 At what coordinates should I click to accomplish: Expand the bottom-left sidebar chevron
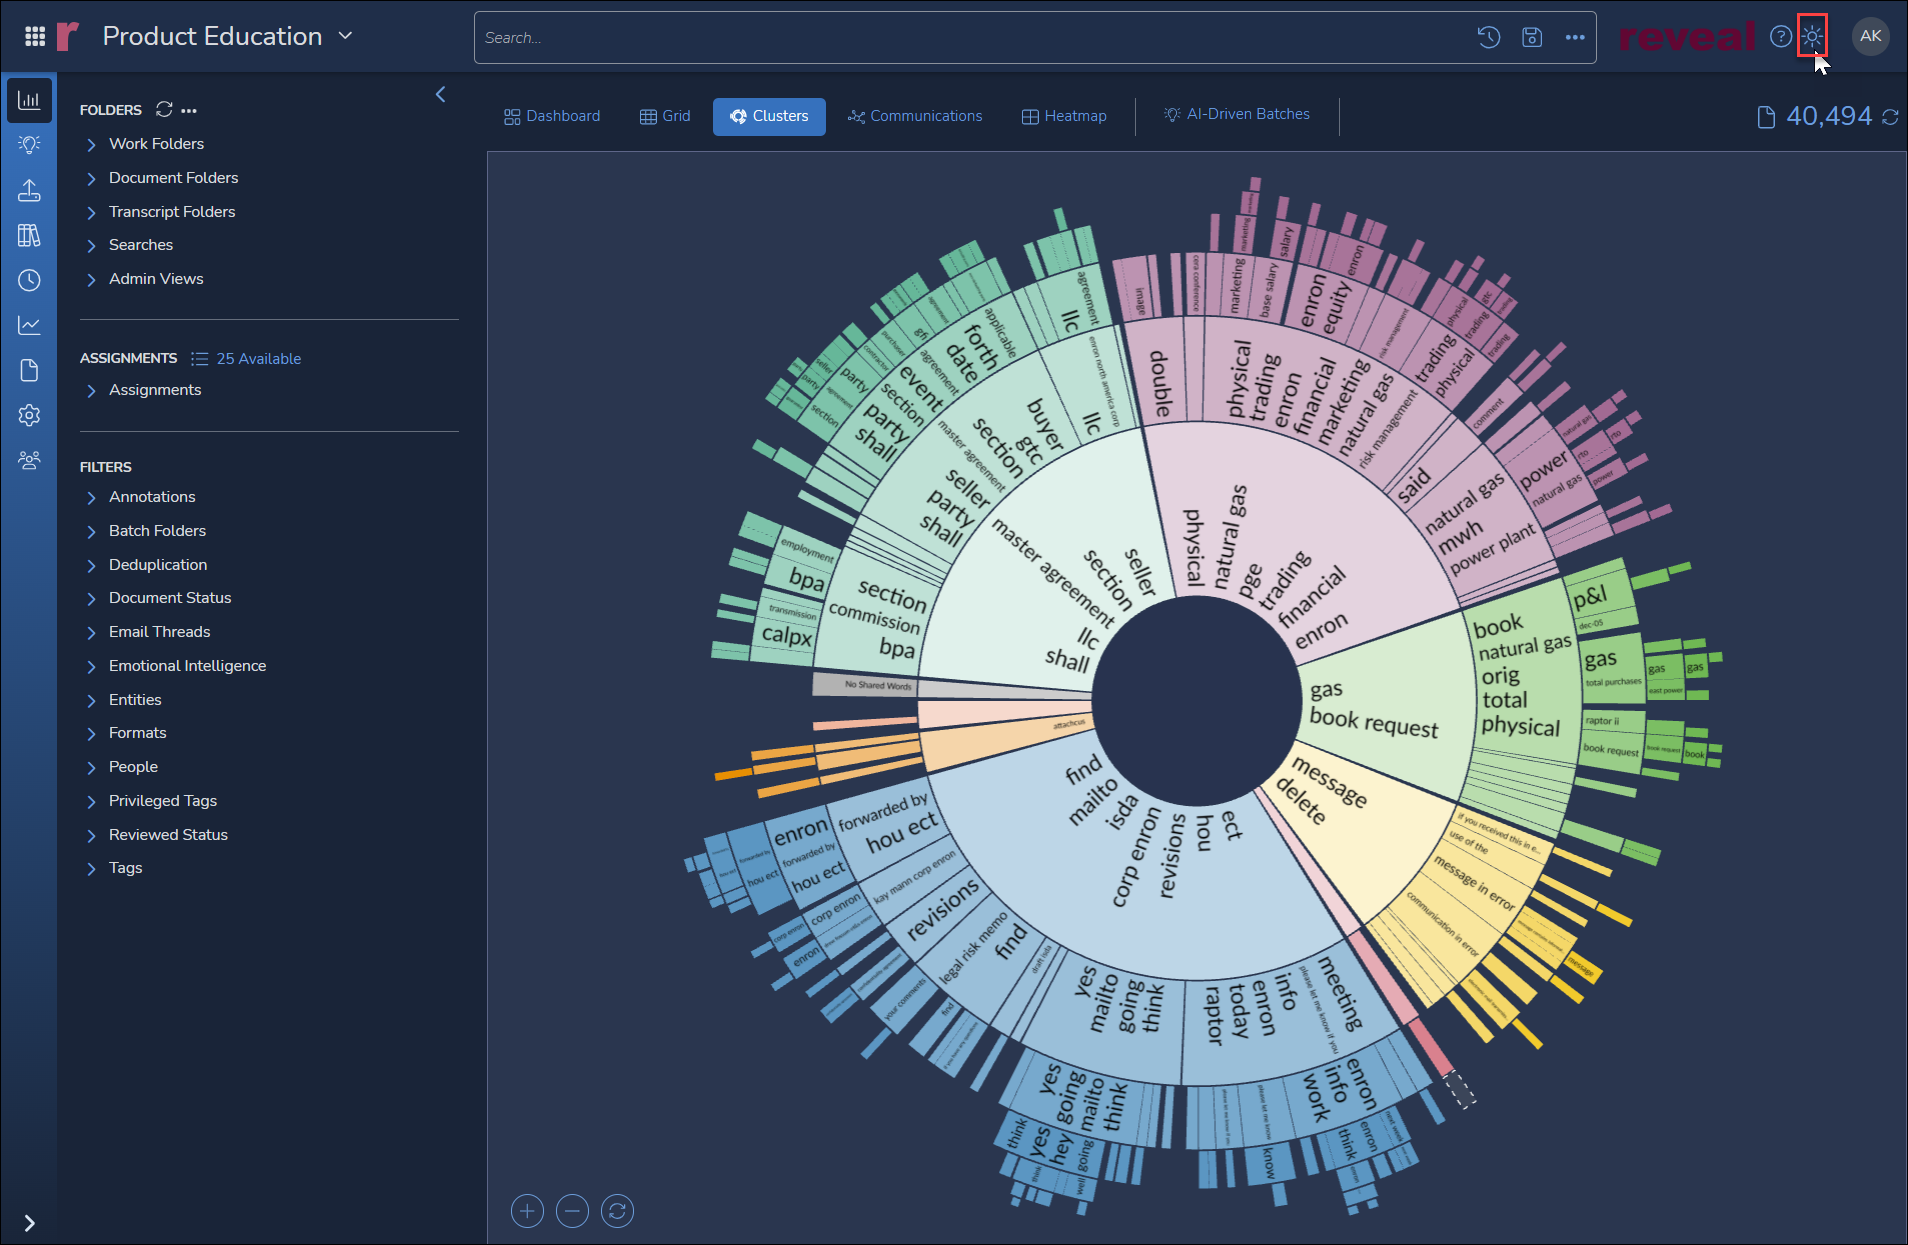click(x=29, y=1222)
